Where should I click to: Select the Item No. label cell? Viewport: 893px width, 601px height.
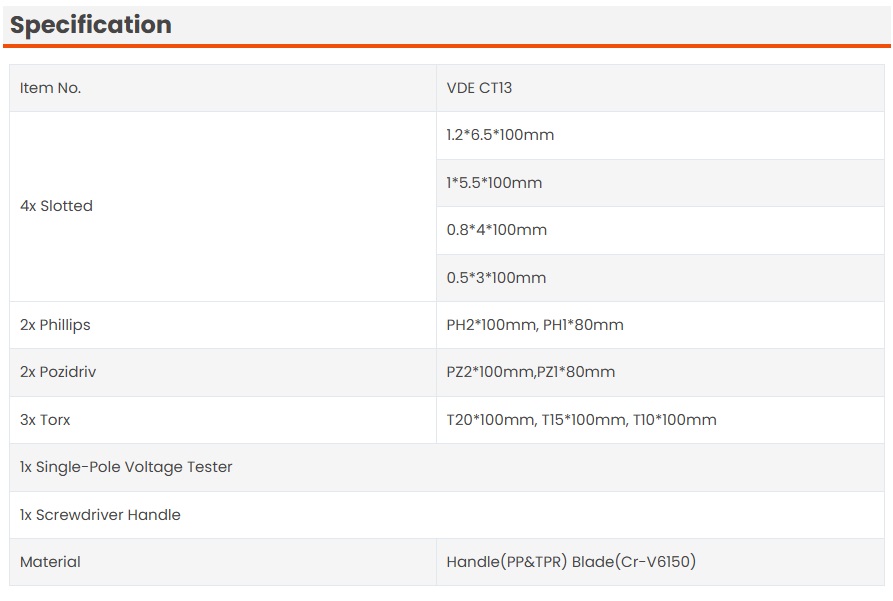point(50,88)
